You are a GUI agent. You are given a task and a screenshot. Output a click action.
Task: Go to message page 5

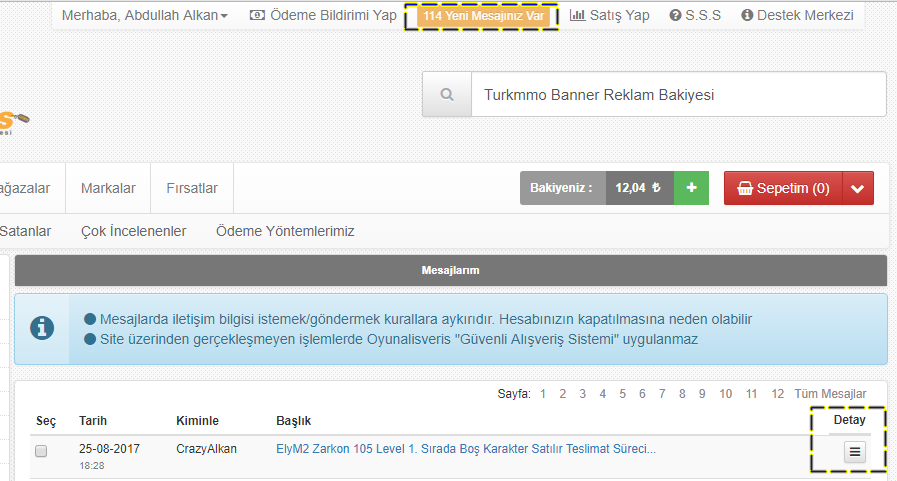click(622, 394)
